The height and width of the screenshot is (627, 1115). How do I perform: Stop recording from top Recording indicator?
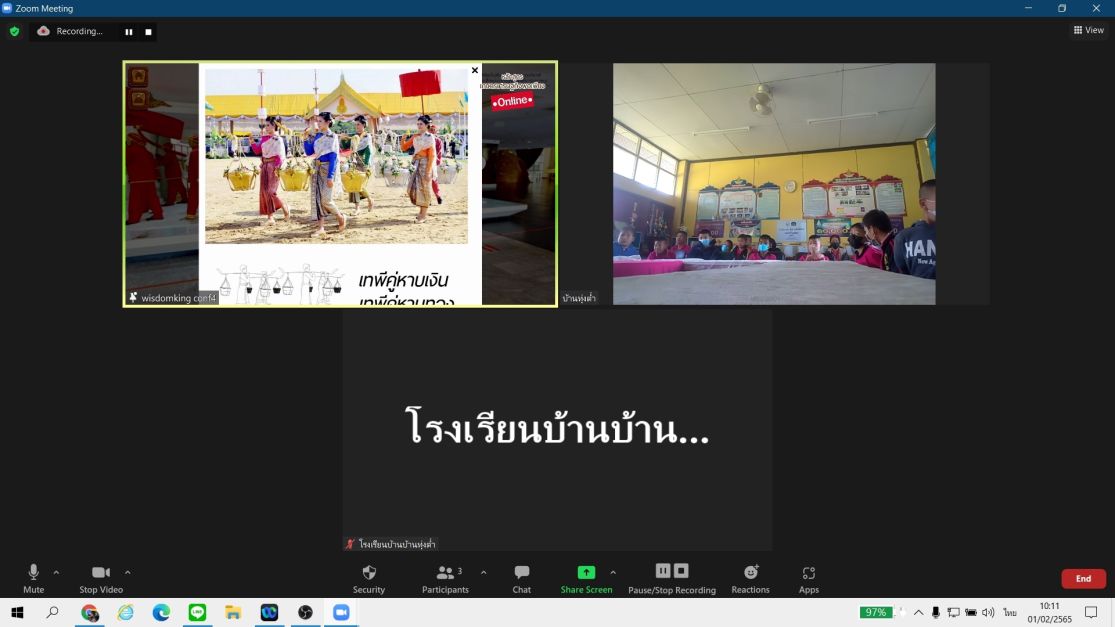pos(148,32)
